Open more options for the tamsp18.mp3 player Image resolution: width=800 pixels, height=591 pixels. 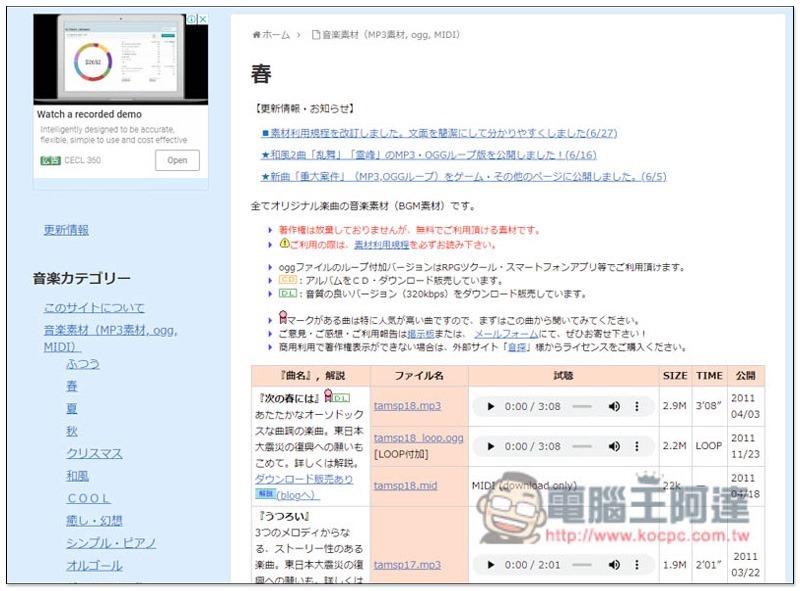[638, 406]
